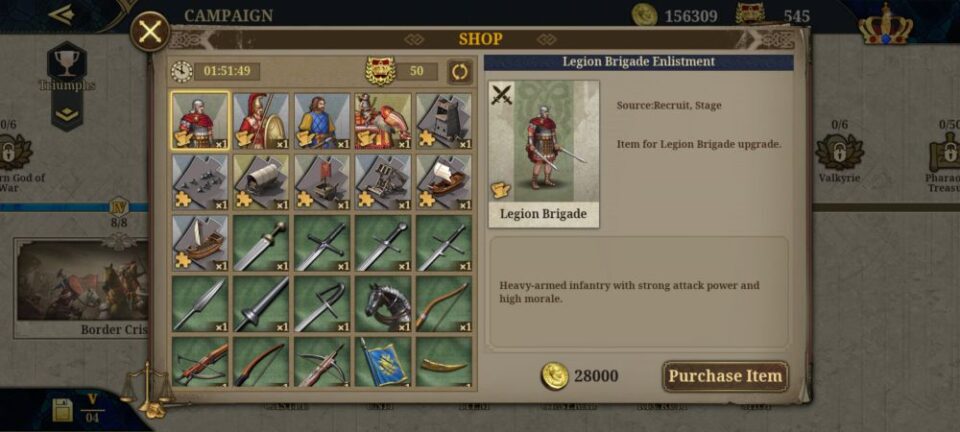Image resolution: width=960 pixels, height=432 pixels.
Task: Pick the wooden longbow item
Action: click(x=444, y=304)
